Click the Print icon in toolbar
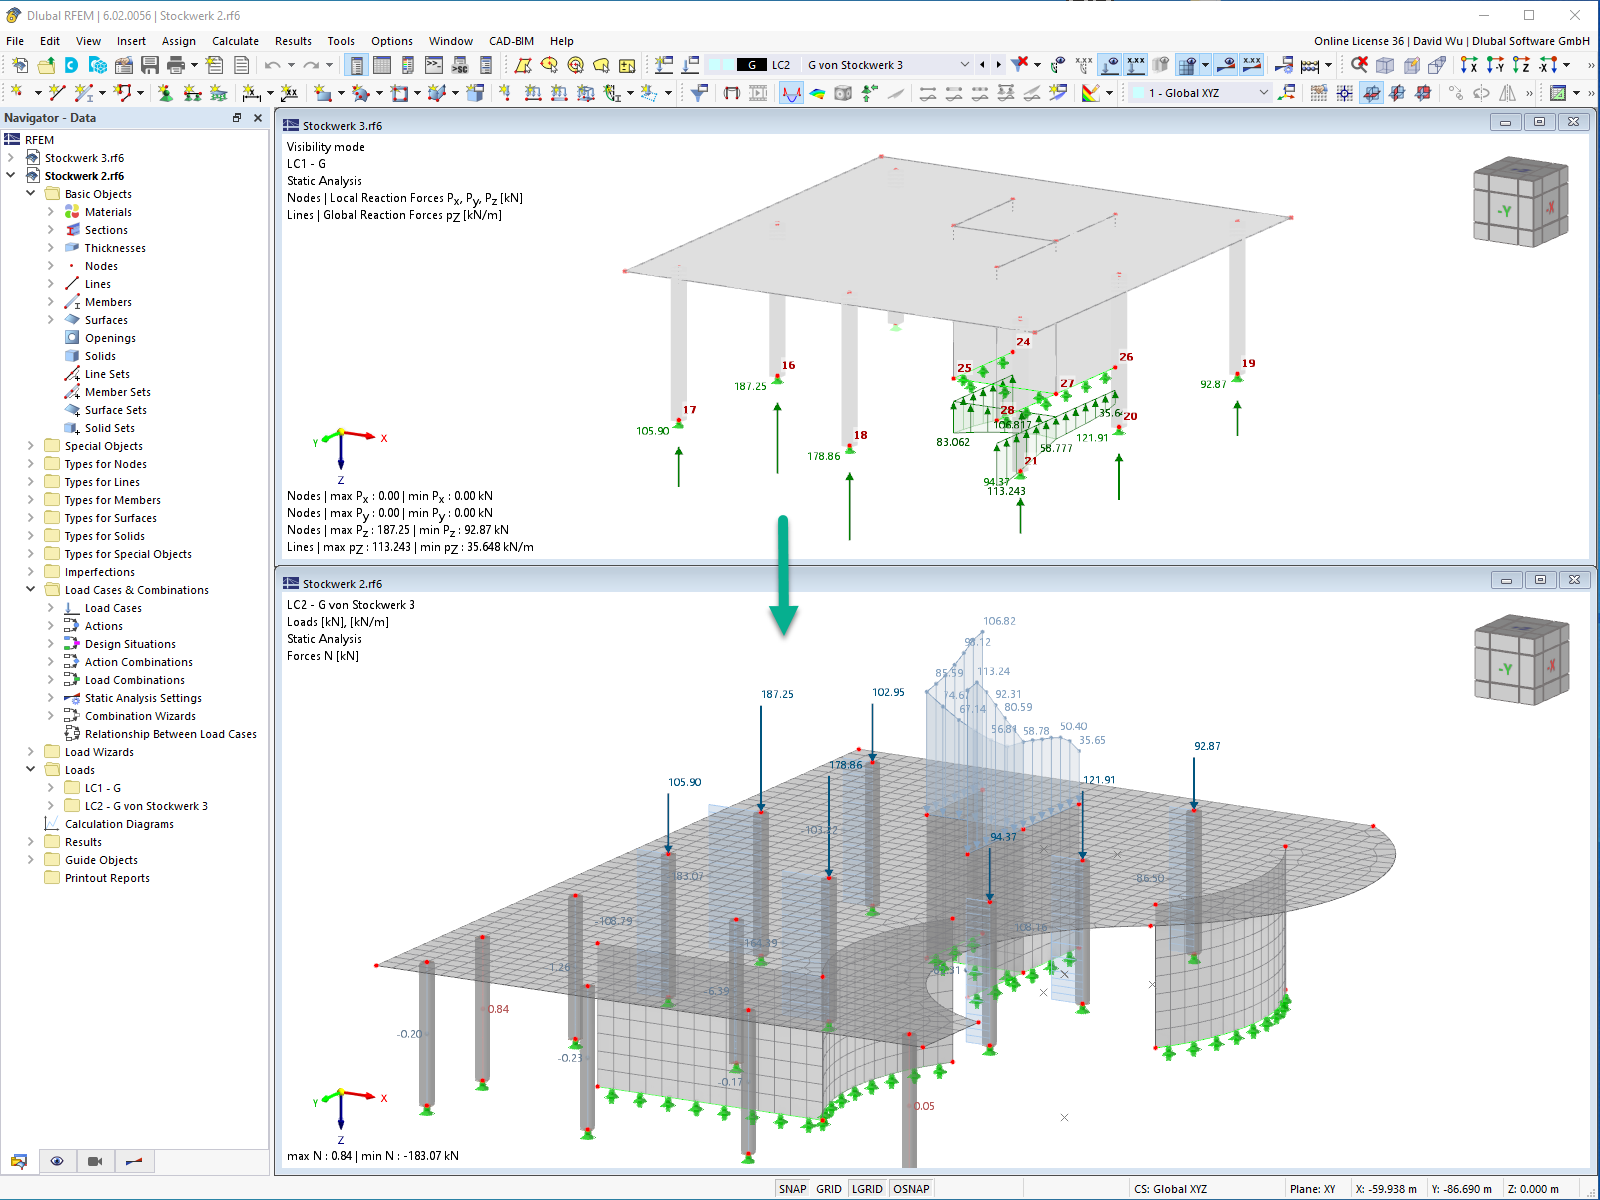Screen dimensions: 1600x1200 [176, 65]
